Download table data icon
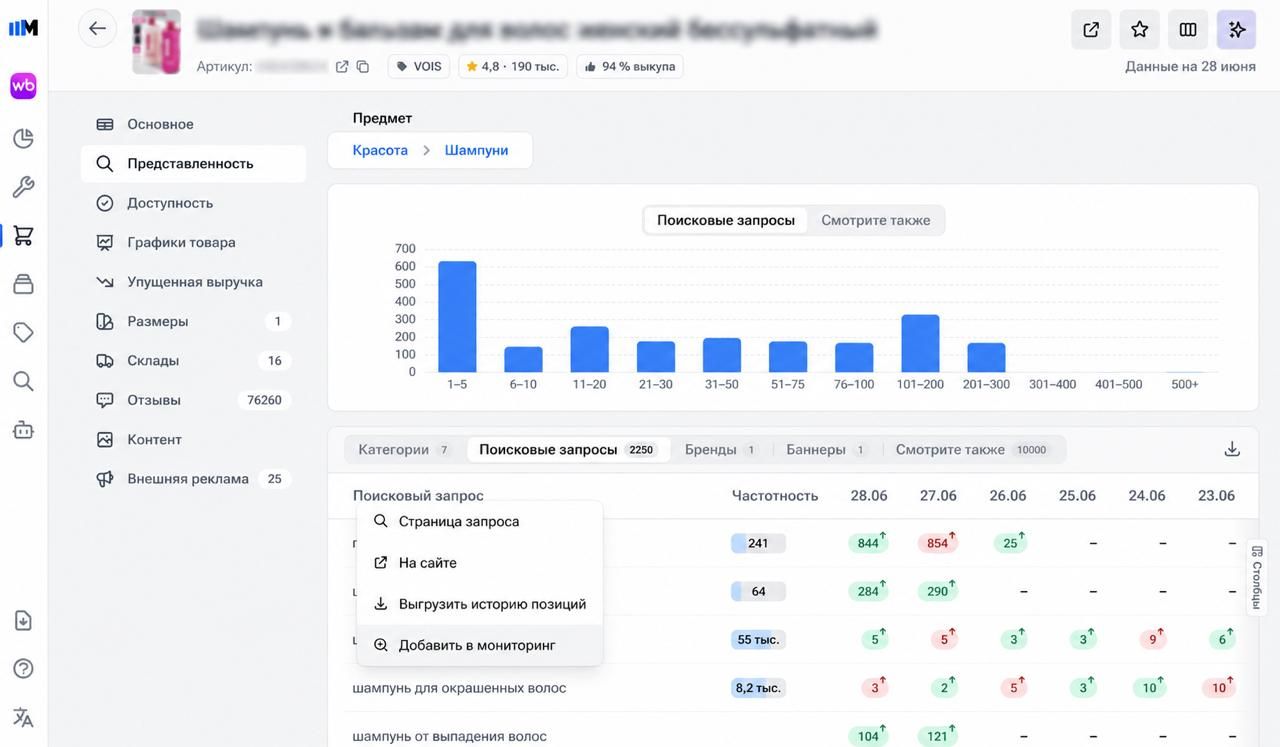Image resolution: width=1280 pixels, height=747 pixels. 1232,449
